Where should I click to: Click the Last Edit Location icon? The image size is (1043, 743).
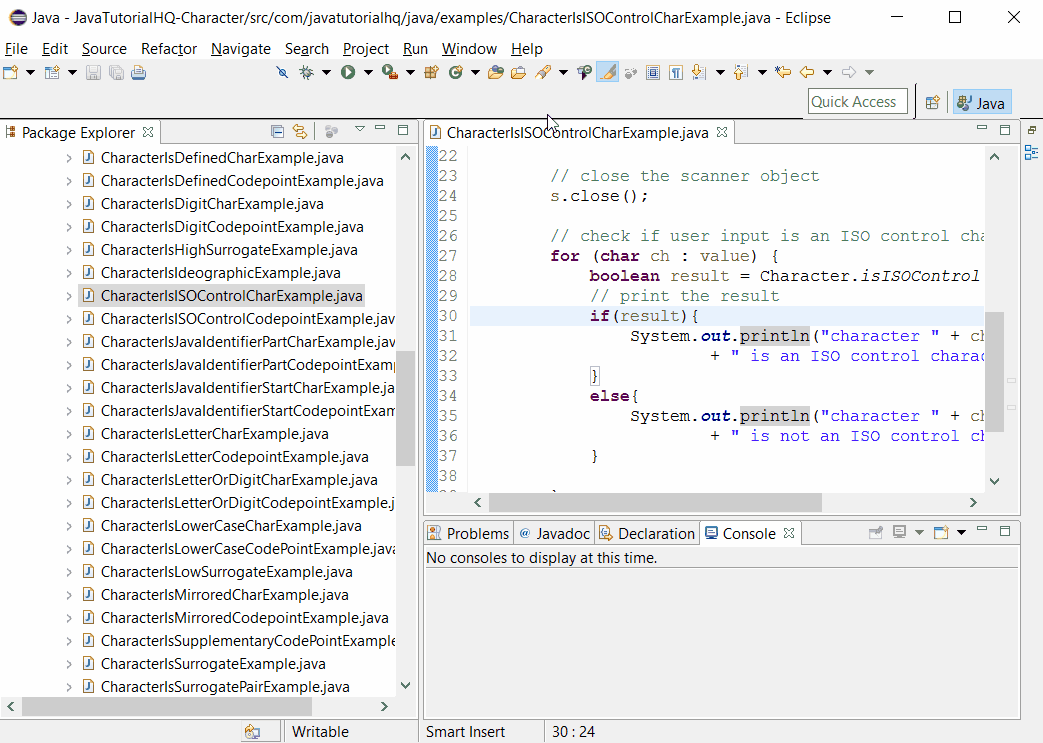[783, 73]
